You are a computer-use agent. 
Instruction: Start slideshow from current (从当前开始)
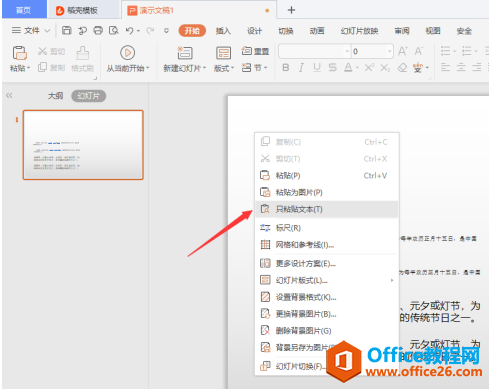[128, 59]
